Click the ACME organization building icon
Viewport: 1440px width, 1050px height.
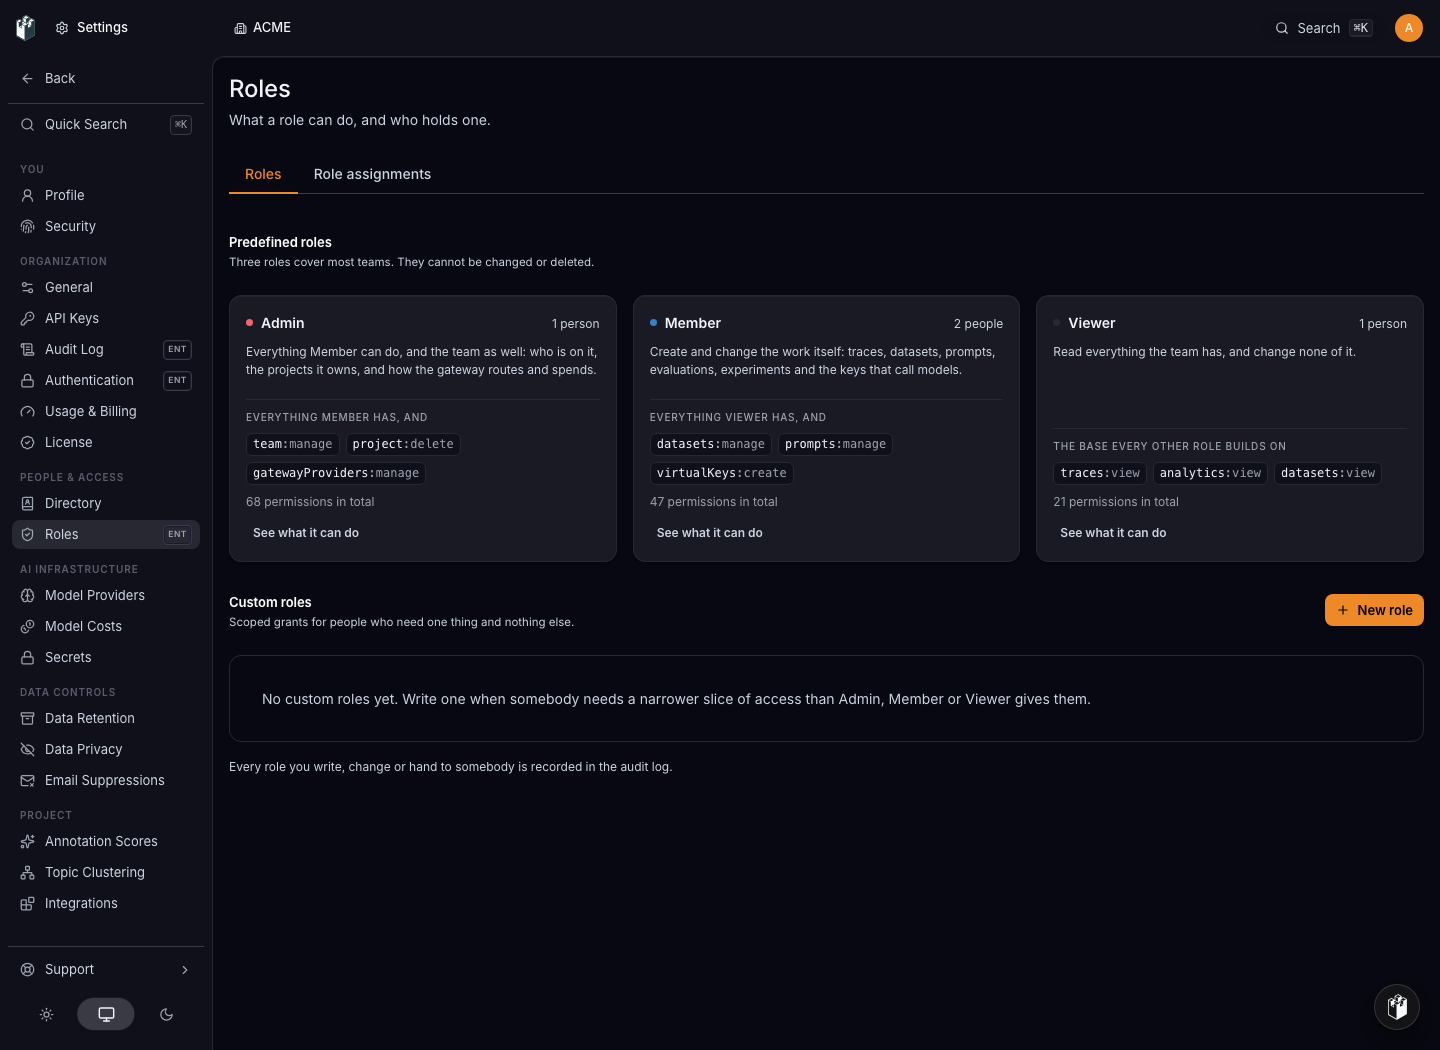(x=240, y=28)
